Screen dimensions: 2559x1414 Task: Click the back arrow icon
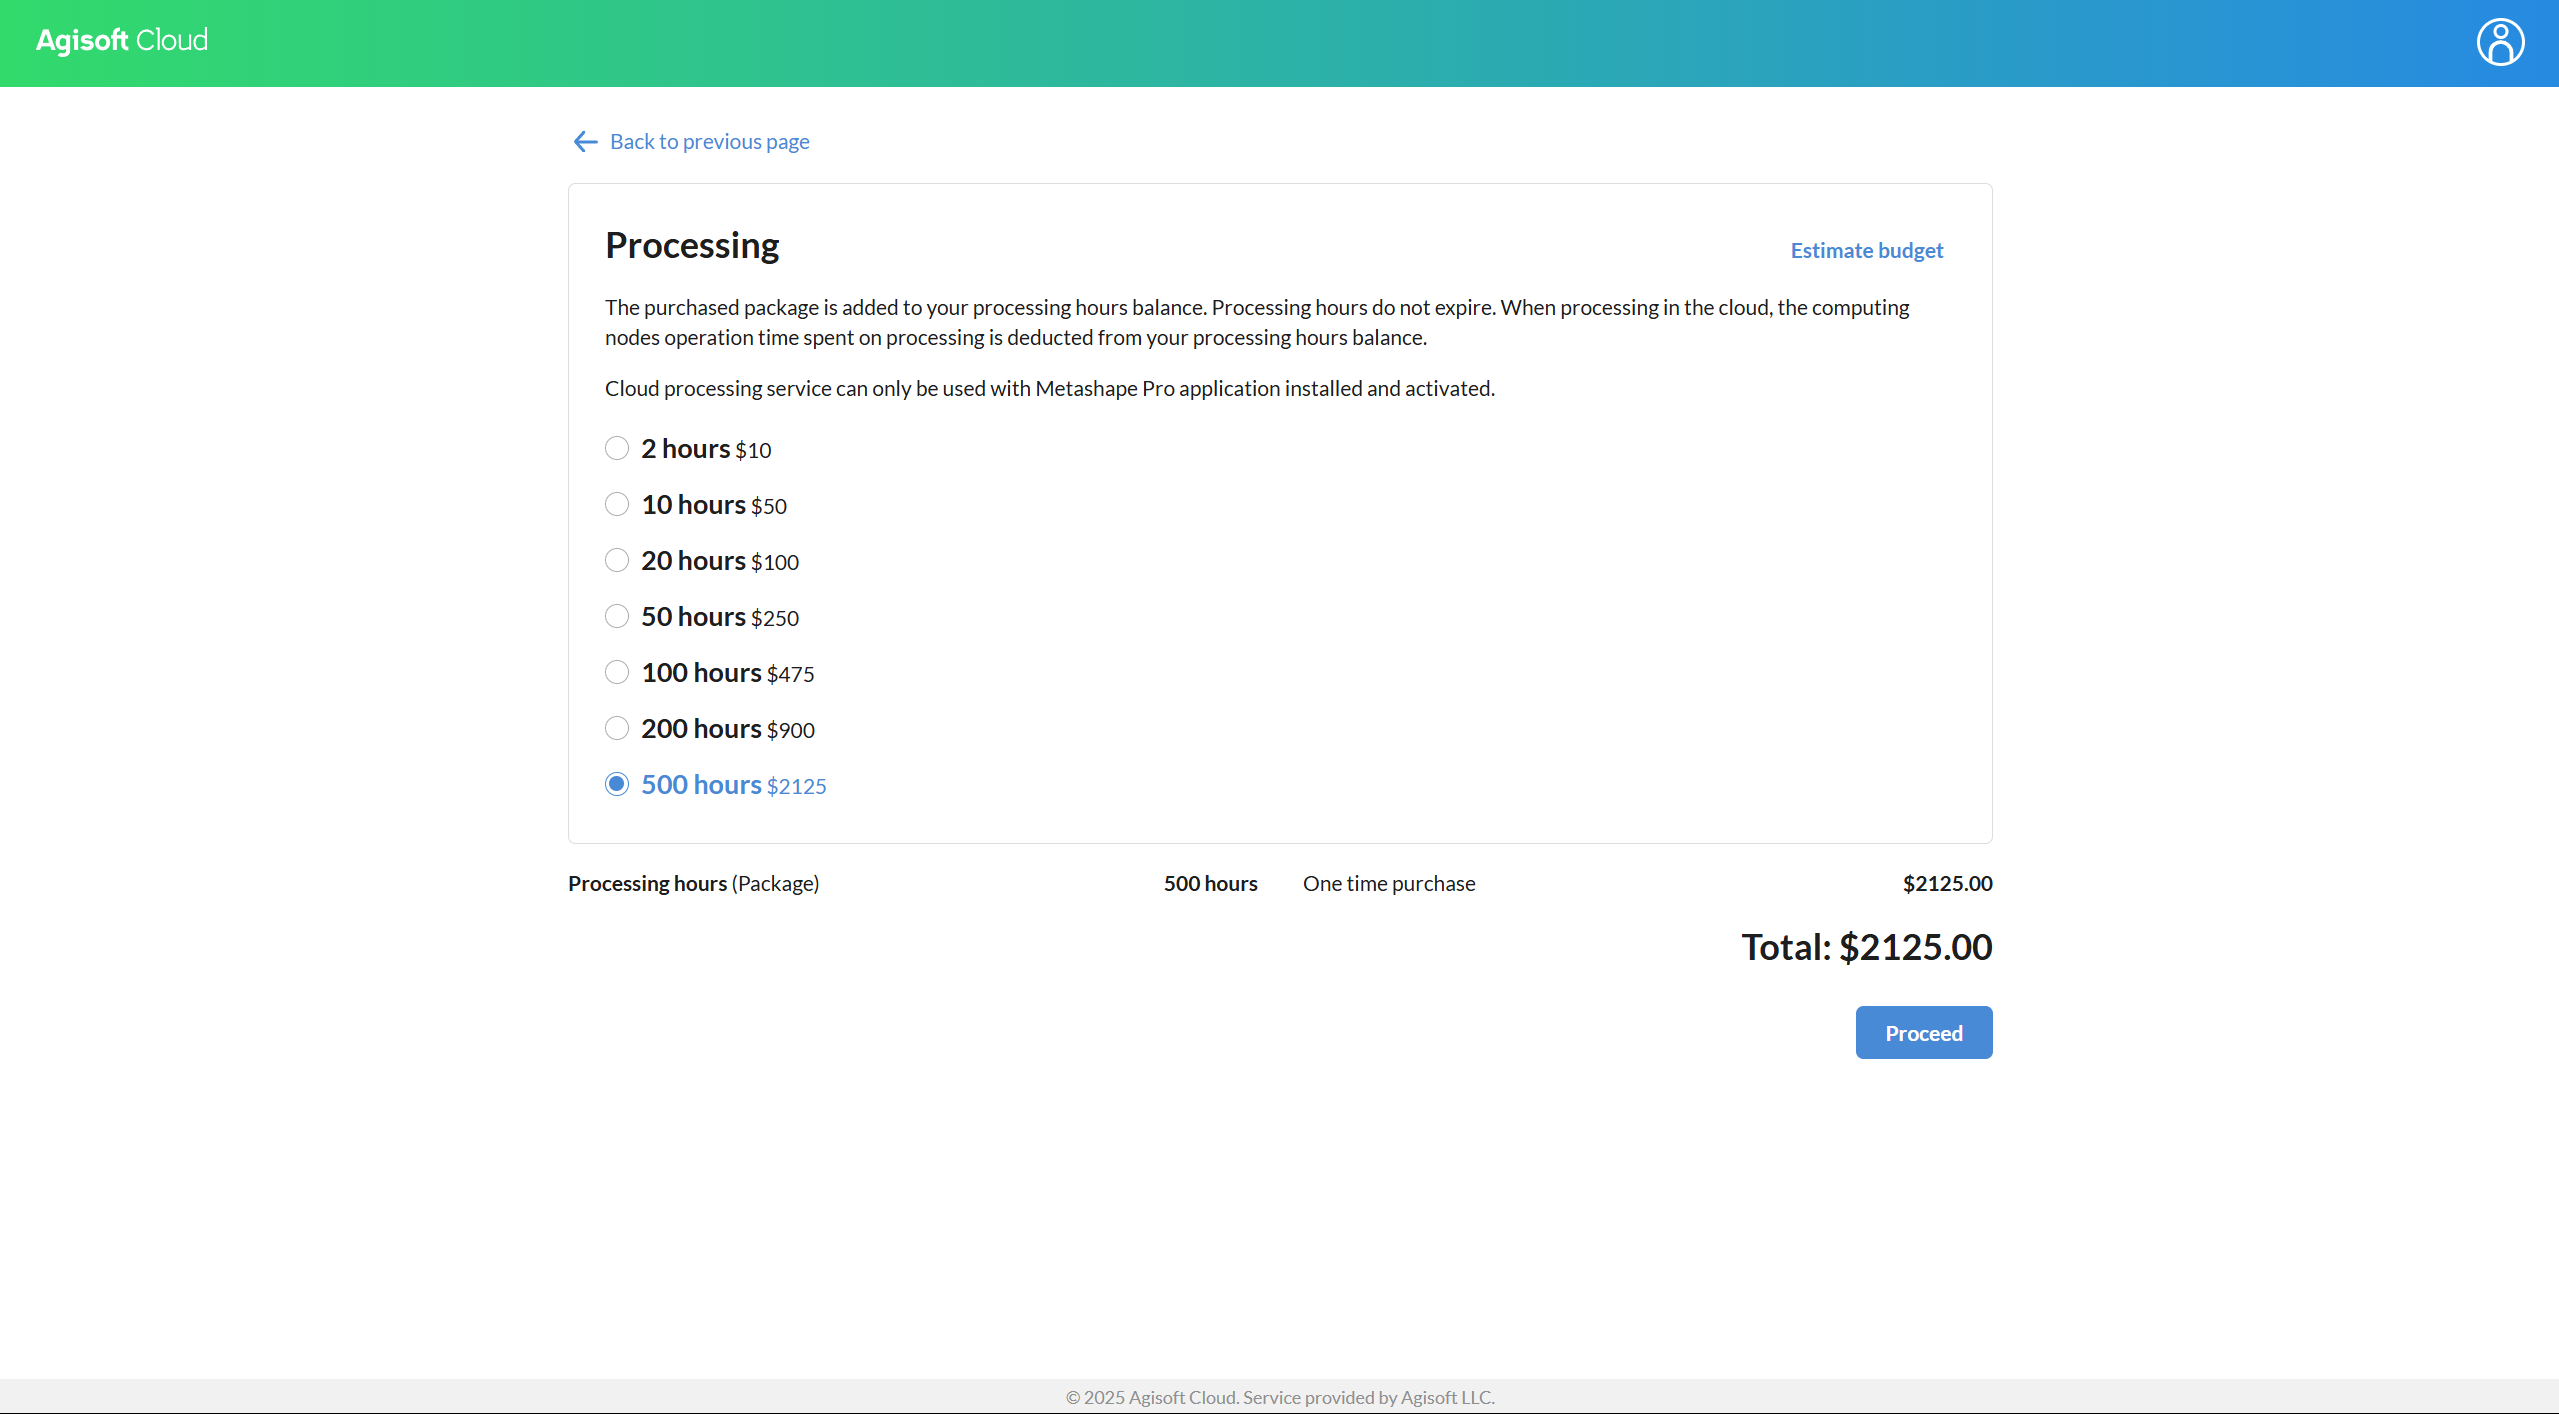585,142
